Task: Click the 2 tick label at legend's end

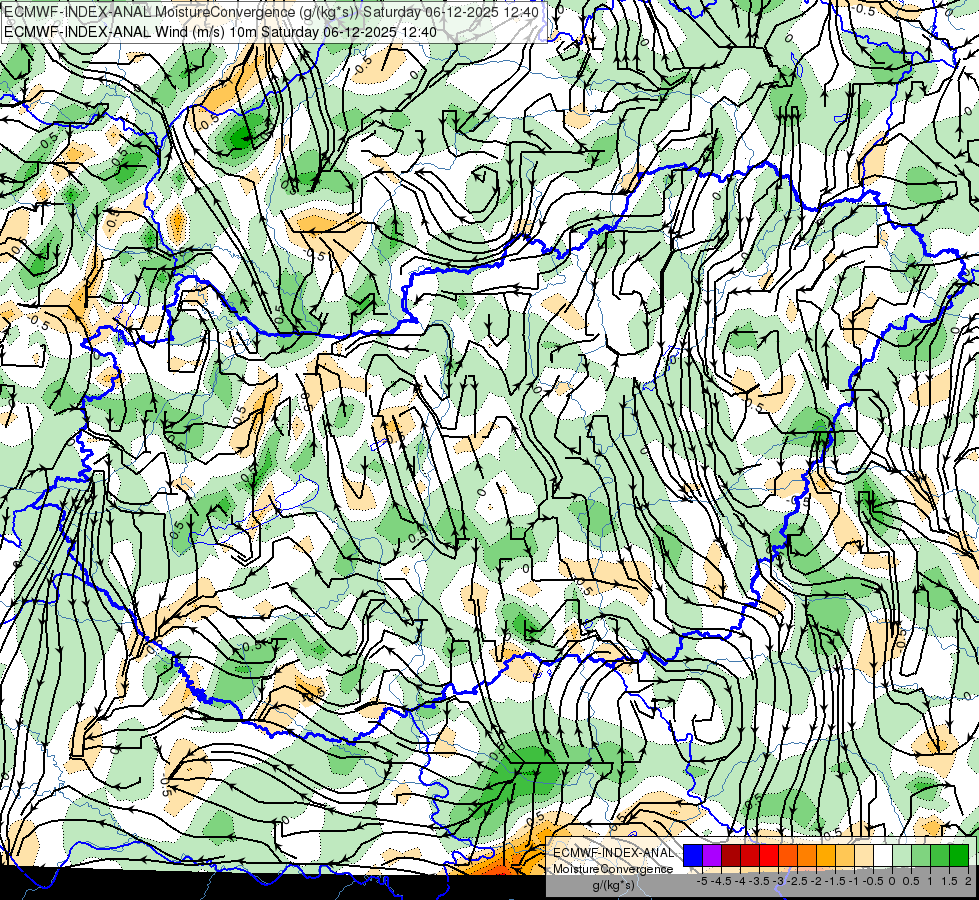Action: click(x=968, y=881)
